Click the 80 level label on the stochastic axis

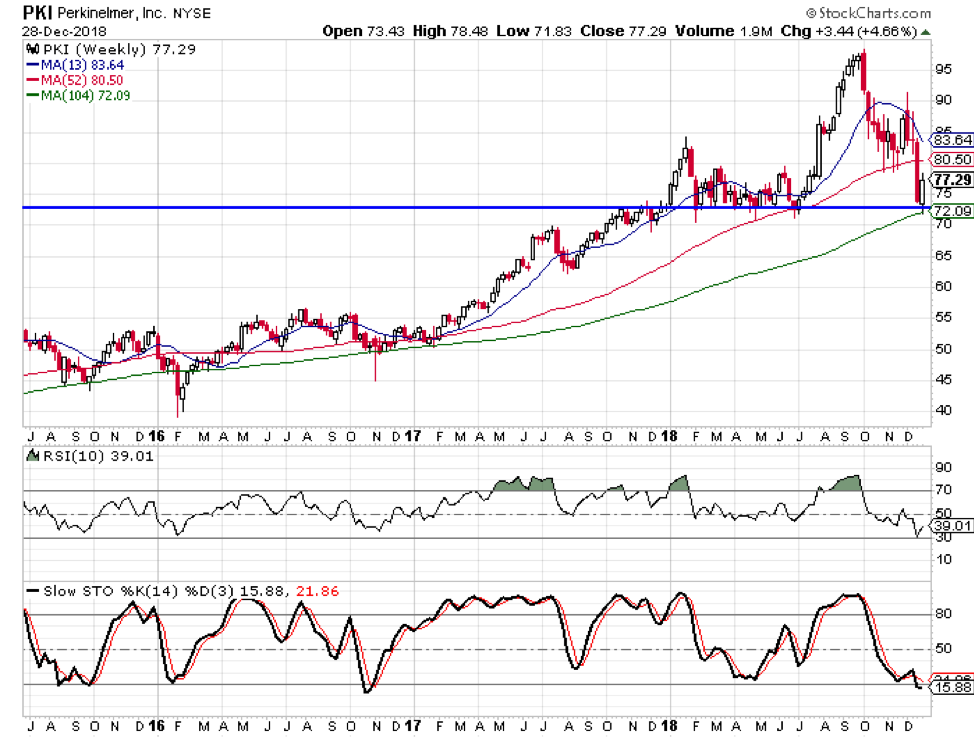pyautogui.click(x=944, y=613)
